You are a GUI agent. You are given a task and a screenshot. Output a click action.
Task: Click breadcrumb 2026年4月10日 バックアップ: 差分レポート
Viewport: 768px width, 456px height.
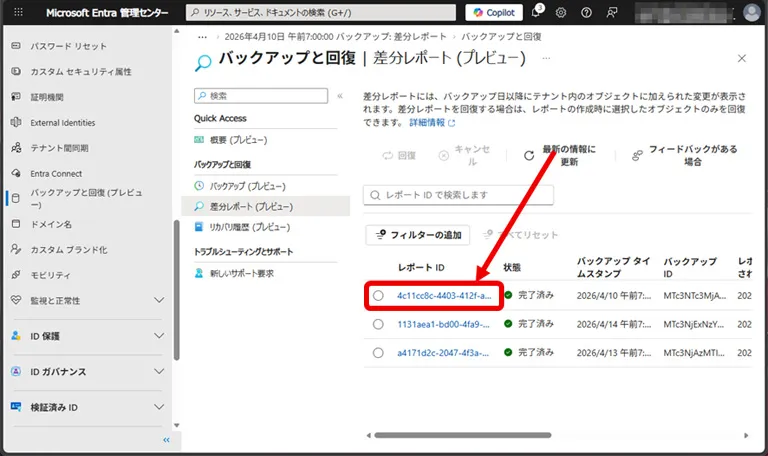pyautogui.click(x=336, y=37)
